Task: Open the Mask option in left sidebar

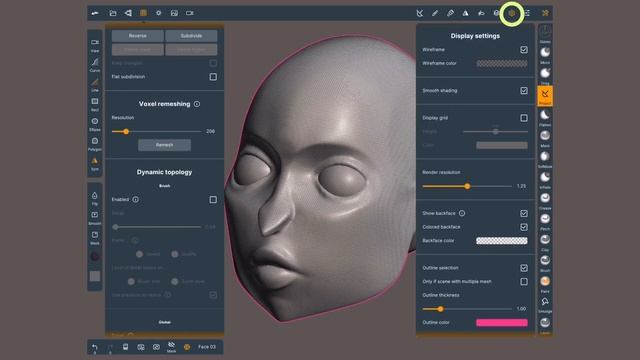Action: (x=95, y=238)
